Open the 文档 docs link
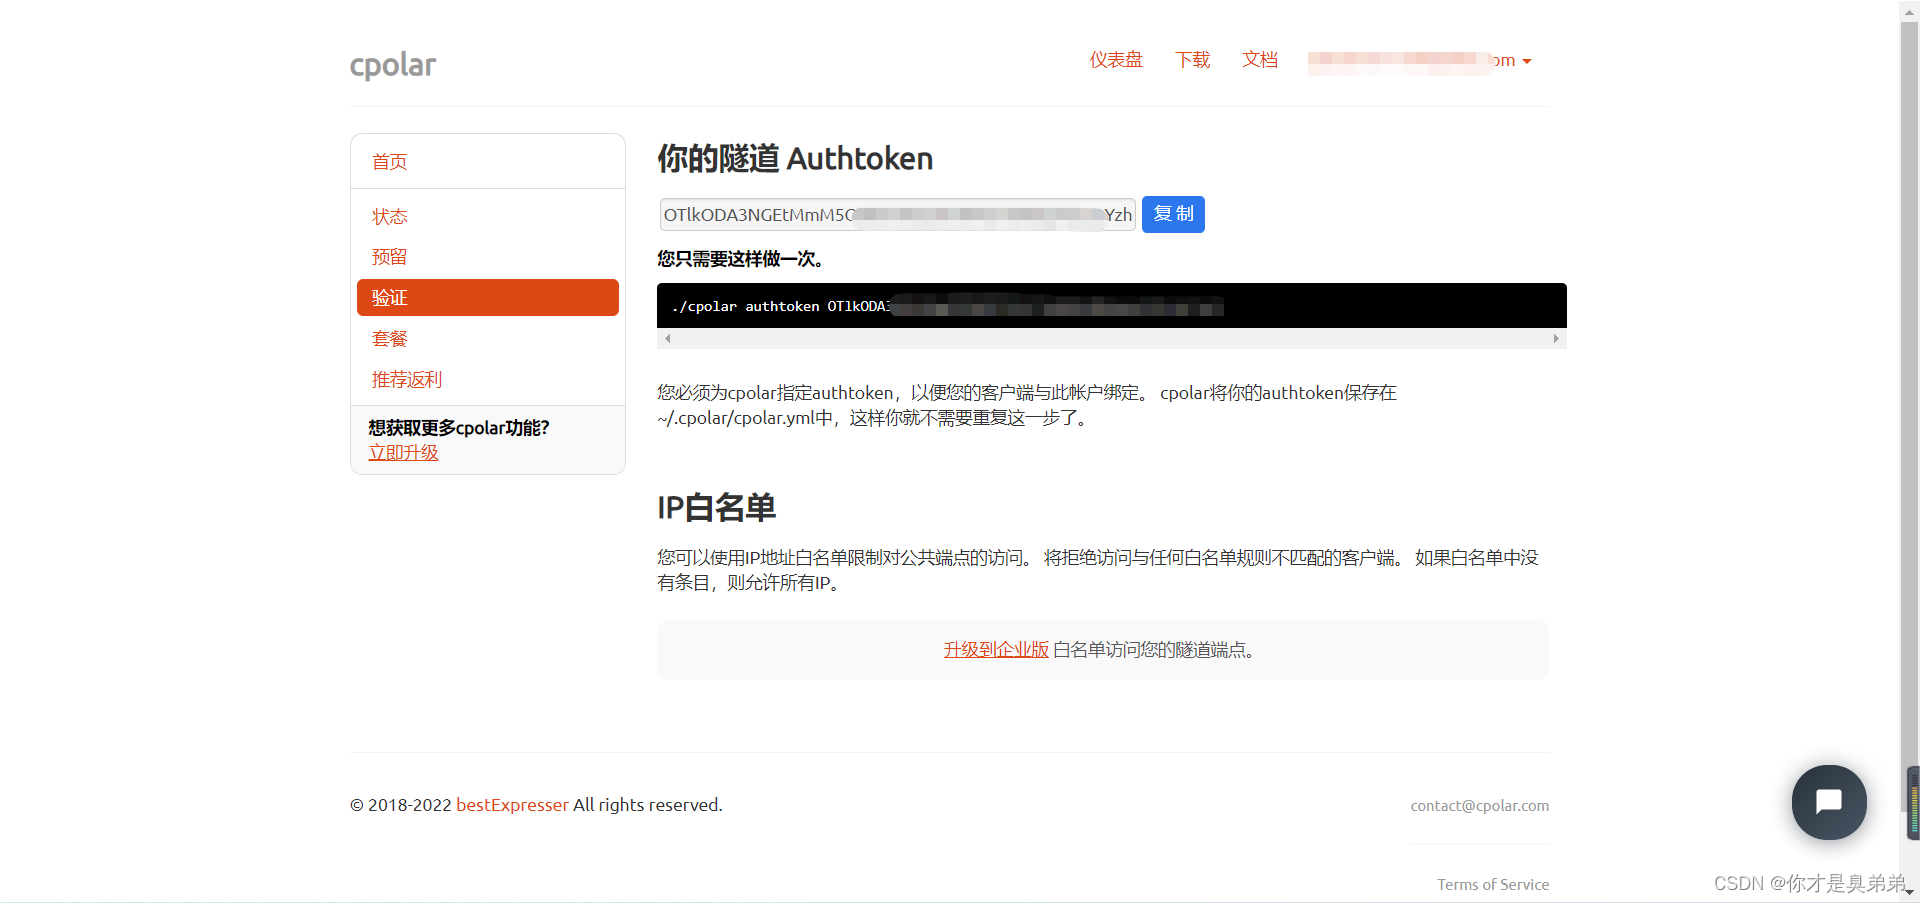The height and width of the screenshot is (903, 1920). [x=1260, y=60]
